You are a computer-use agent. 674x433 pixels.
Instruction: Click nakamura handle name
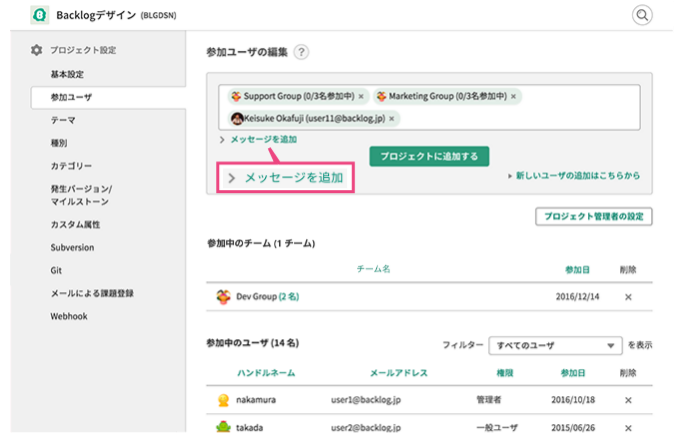tap(256, 400)
